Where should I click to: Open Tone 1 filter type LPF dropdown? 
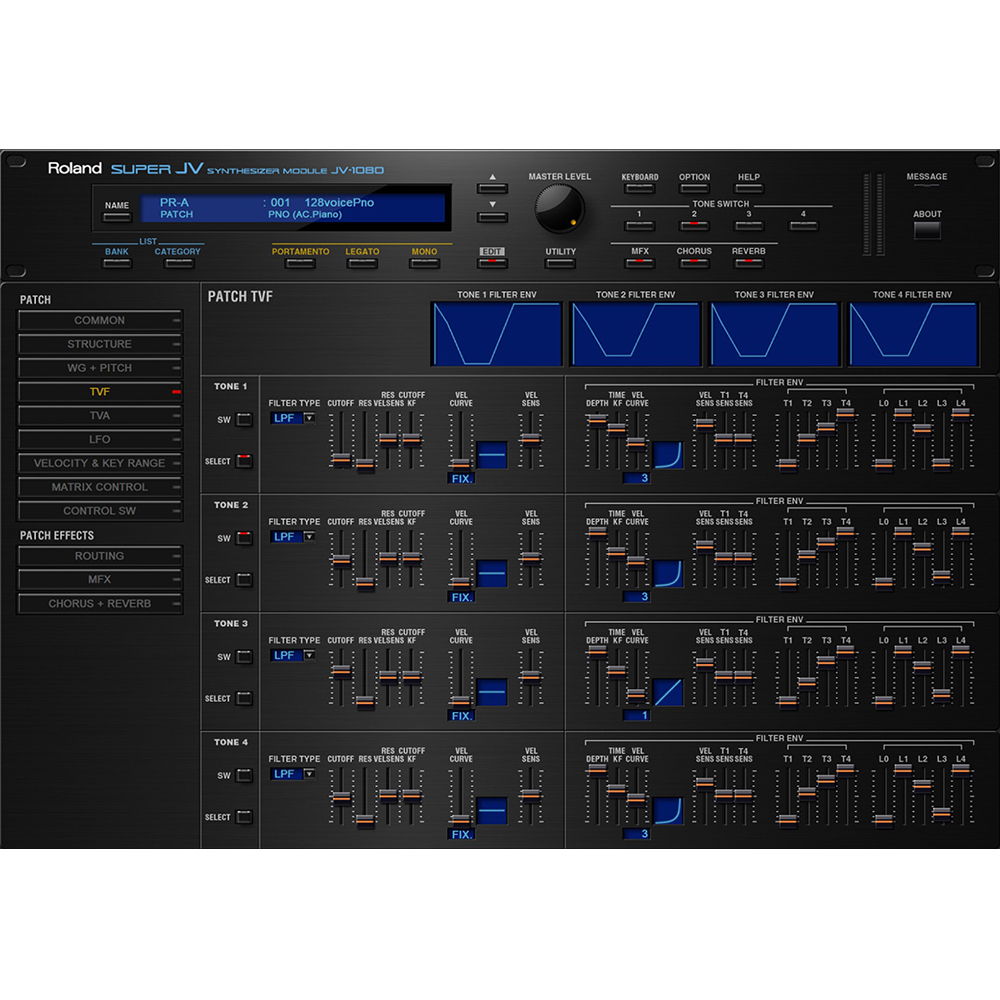(x=292, y=418)
